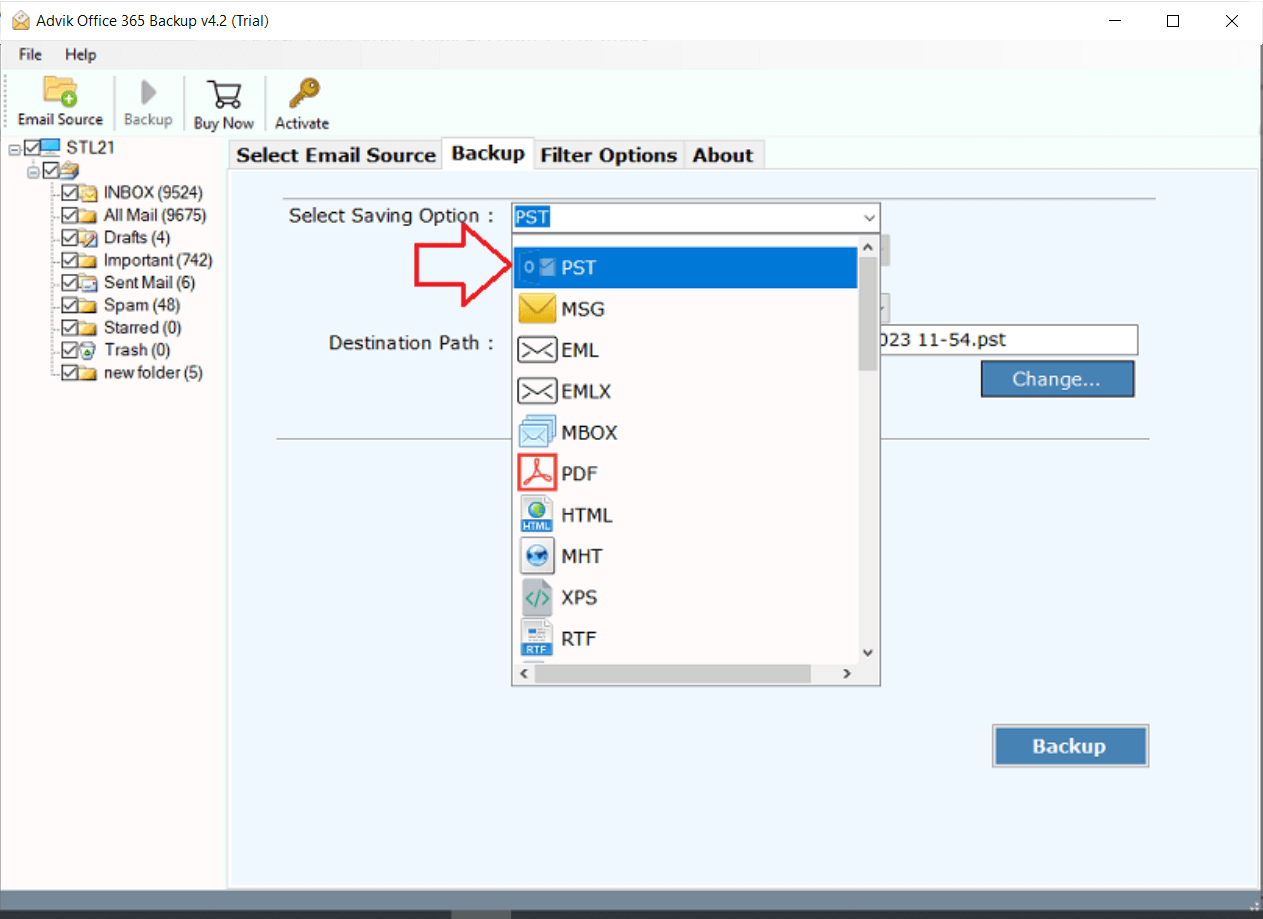Toggle the All Mail (9675) checkbox
Screen dimensions: 1263x919
click(70, 215)
